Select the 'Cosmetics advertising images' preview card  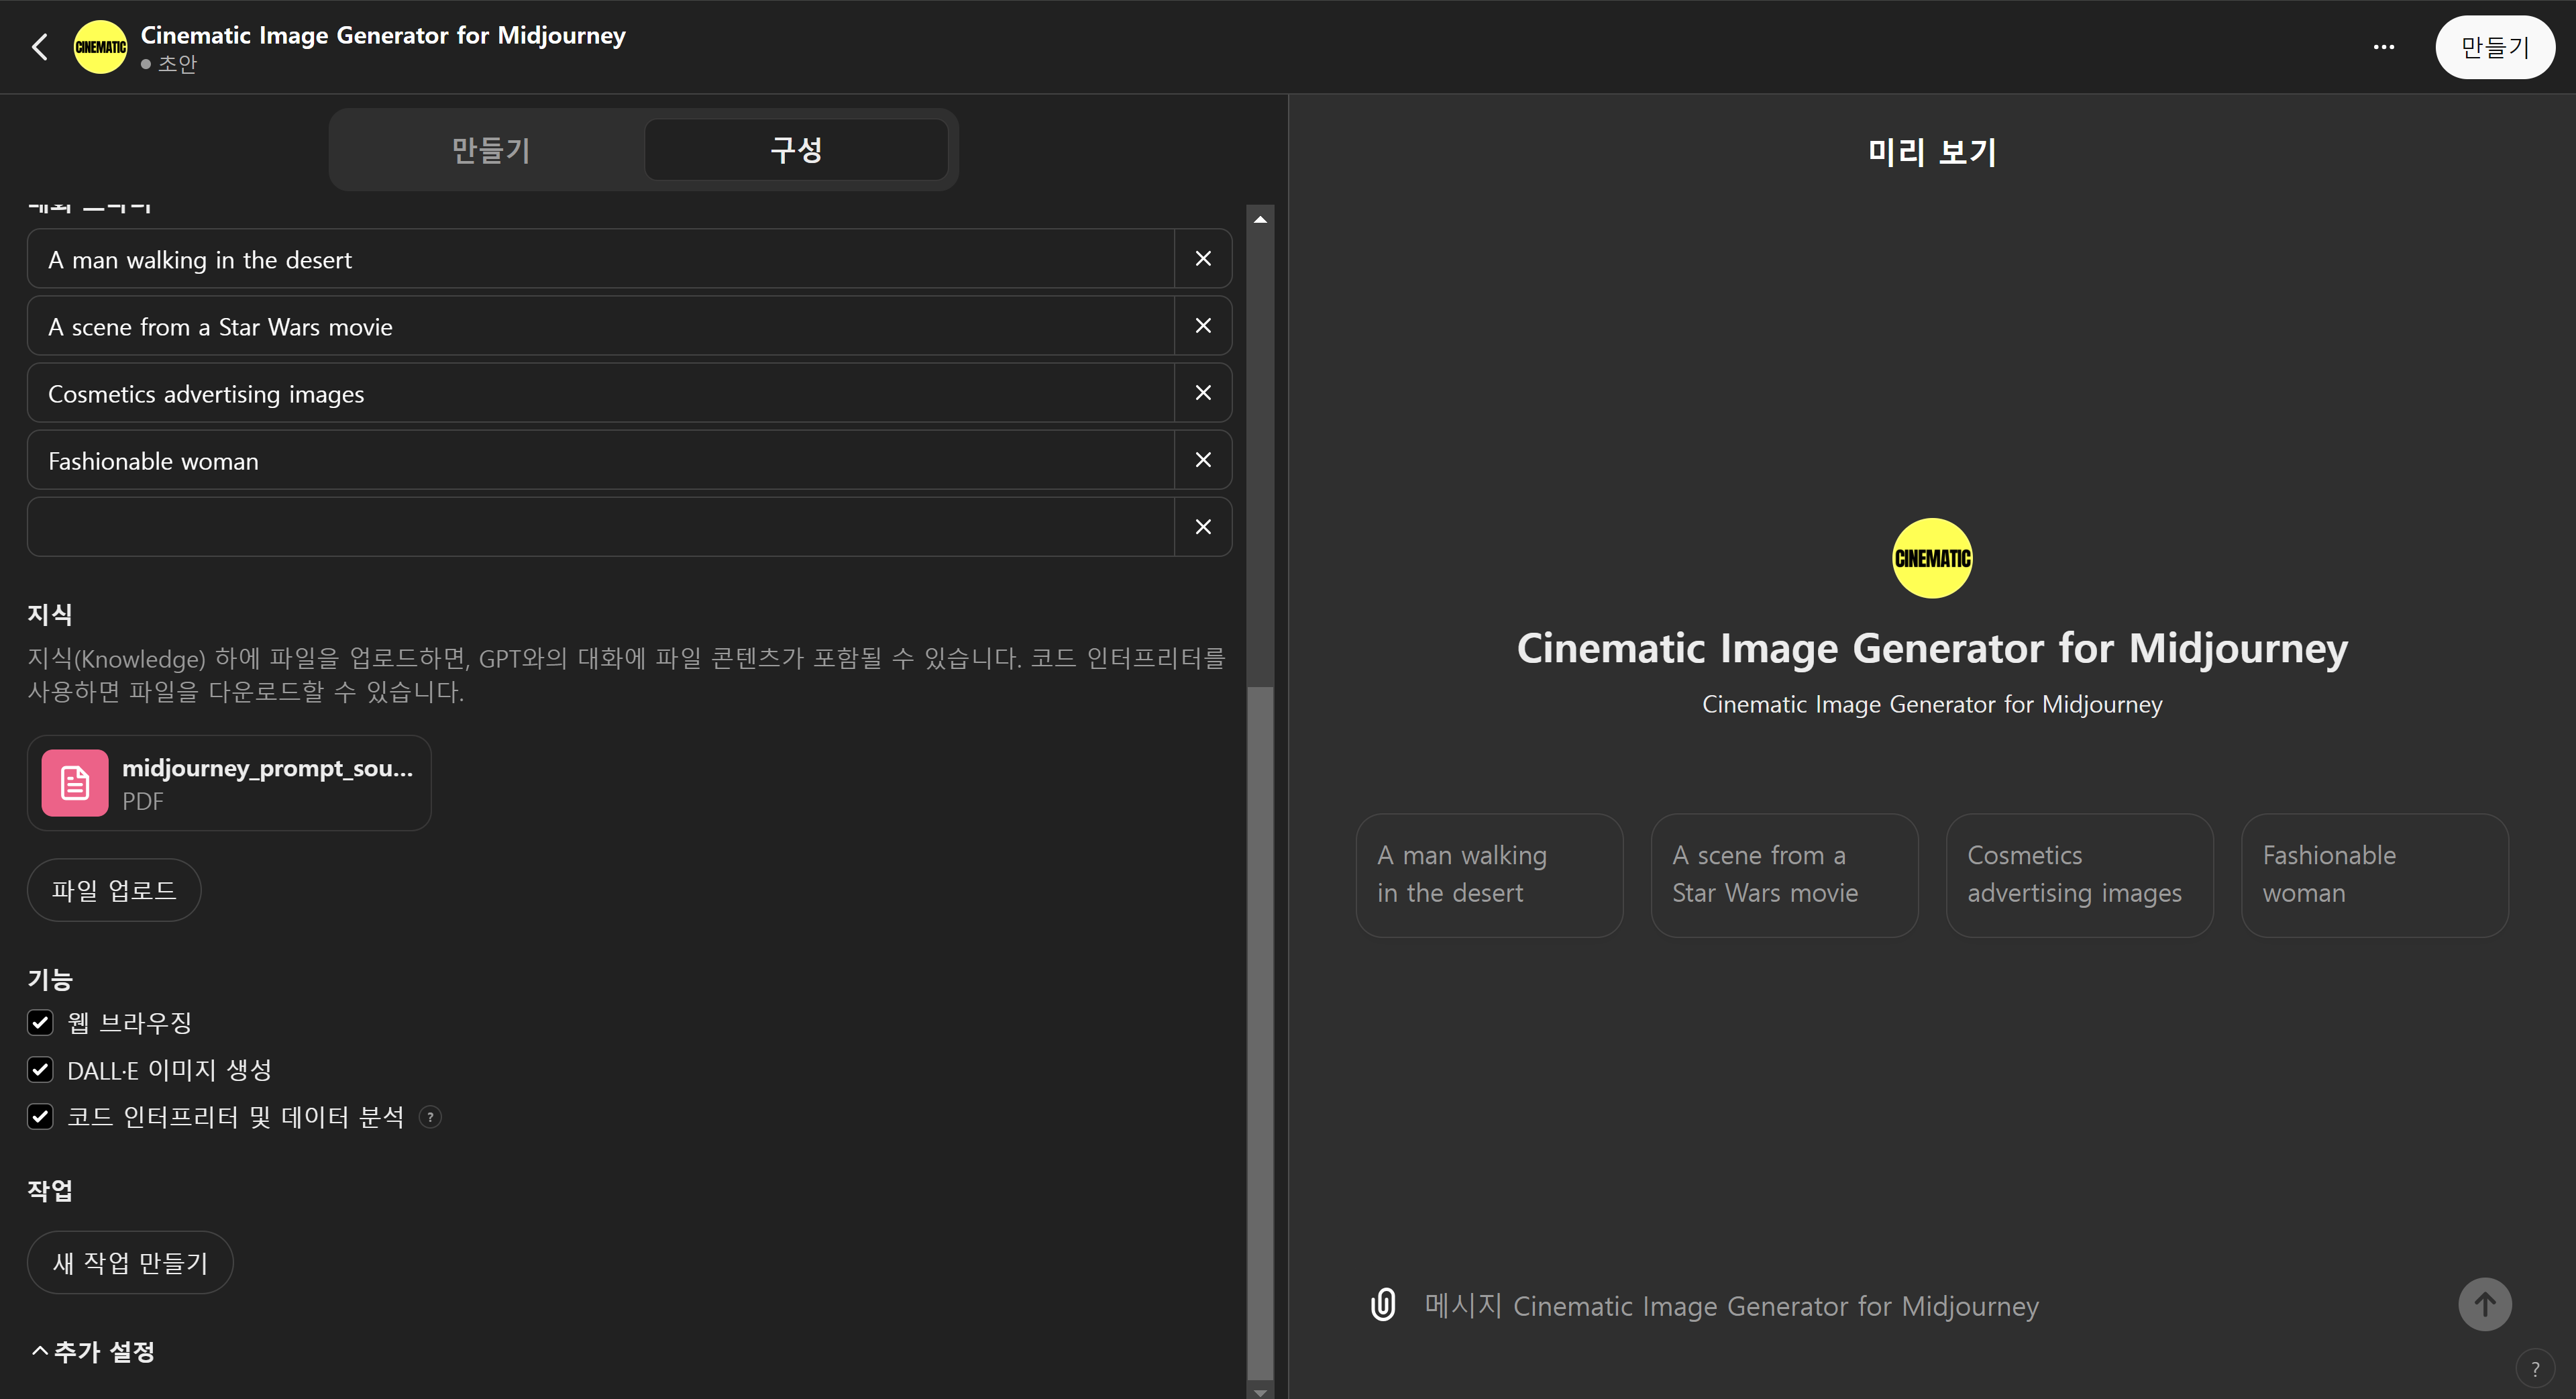(2079, 875)
